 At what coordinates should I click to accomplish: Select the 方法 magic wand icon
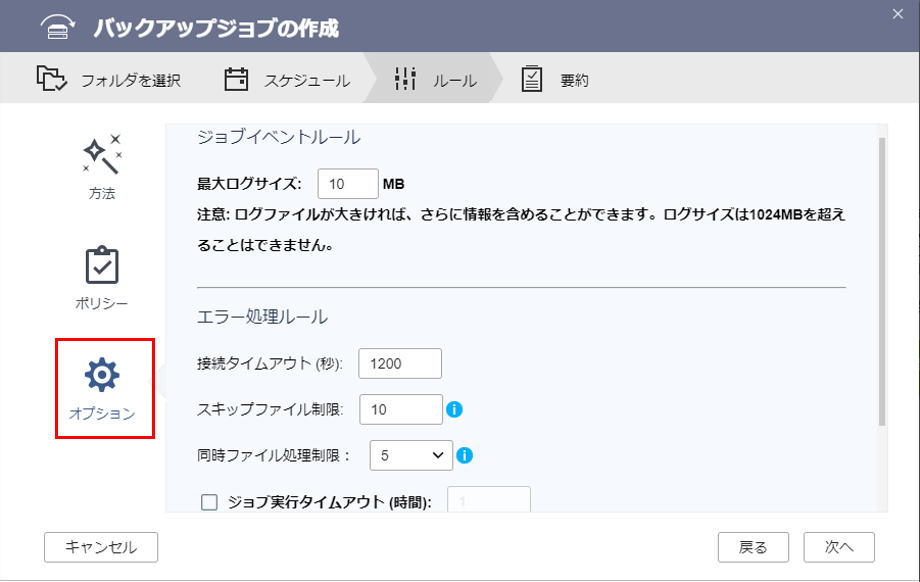pos(101,153)
